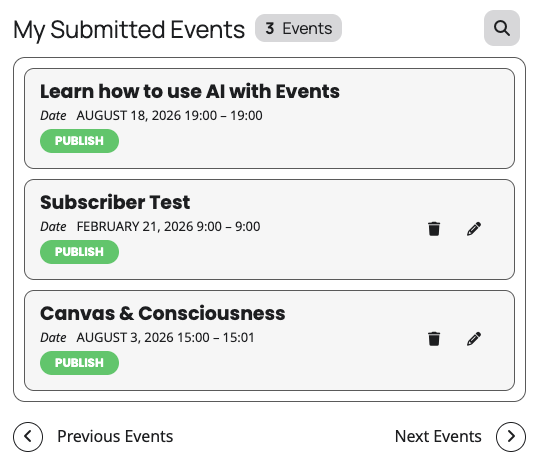538x469 pixels.
Task: Delete the Canvas & Consciousness event
Action: click(434, 339)
